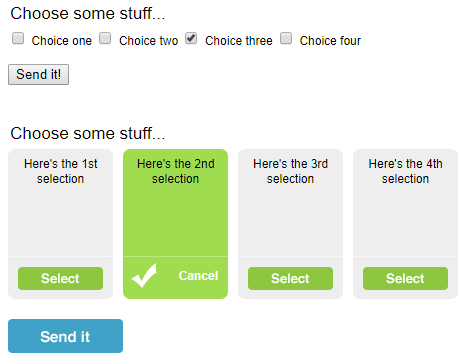The image size is (468, 364).
Task: Click the green "Here's the 2nd selection" text
Action: coord(176,171)
